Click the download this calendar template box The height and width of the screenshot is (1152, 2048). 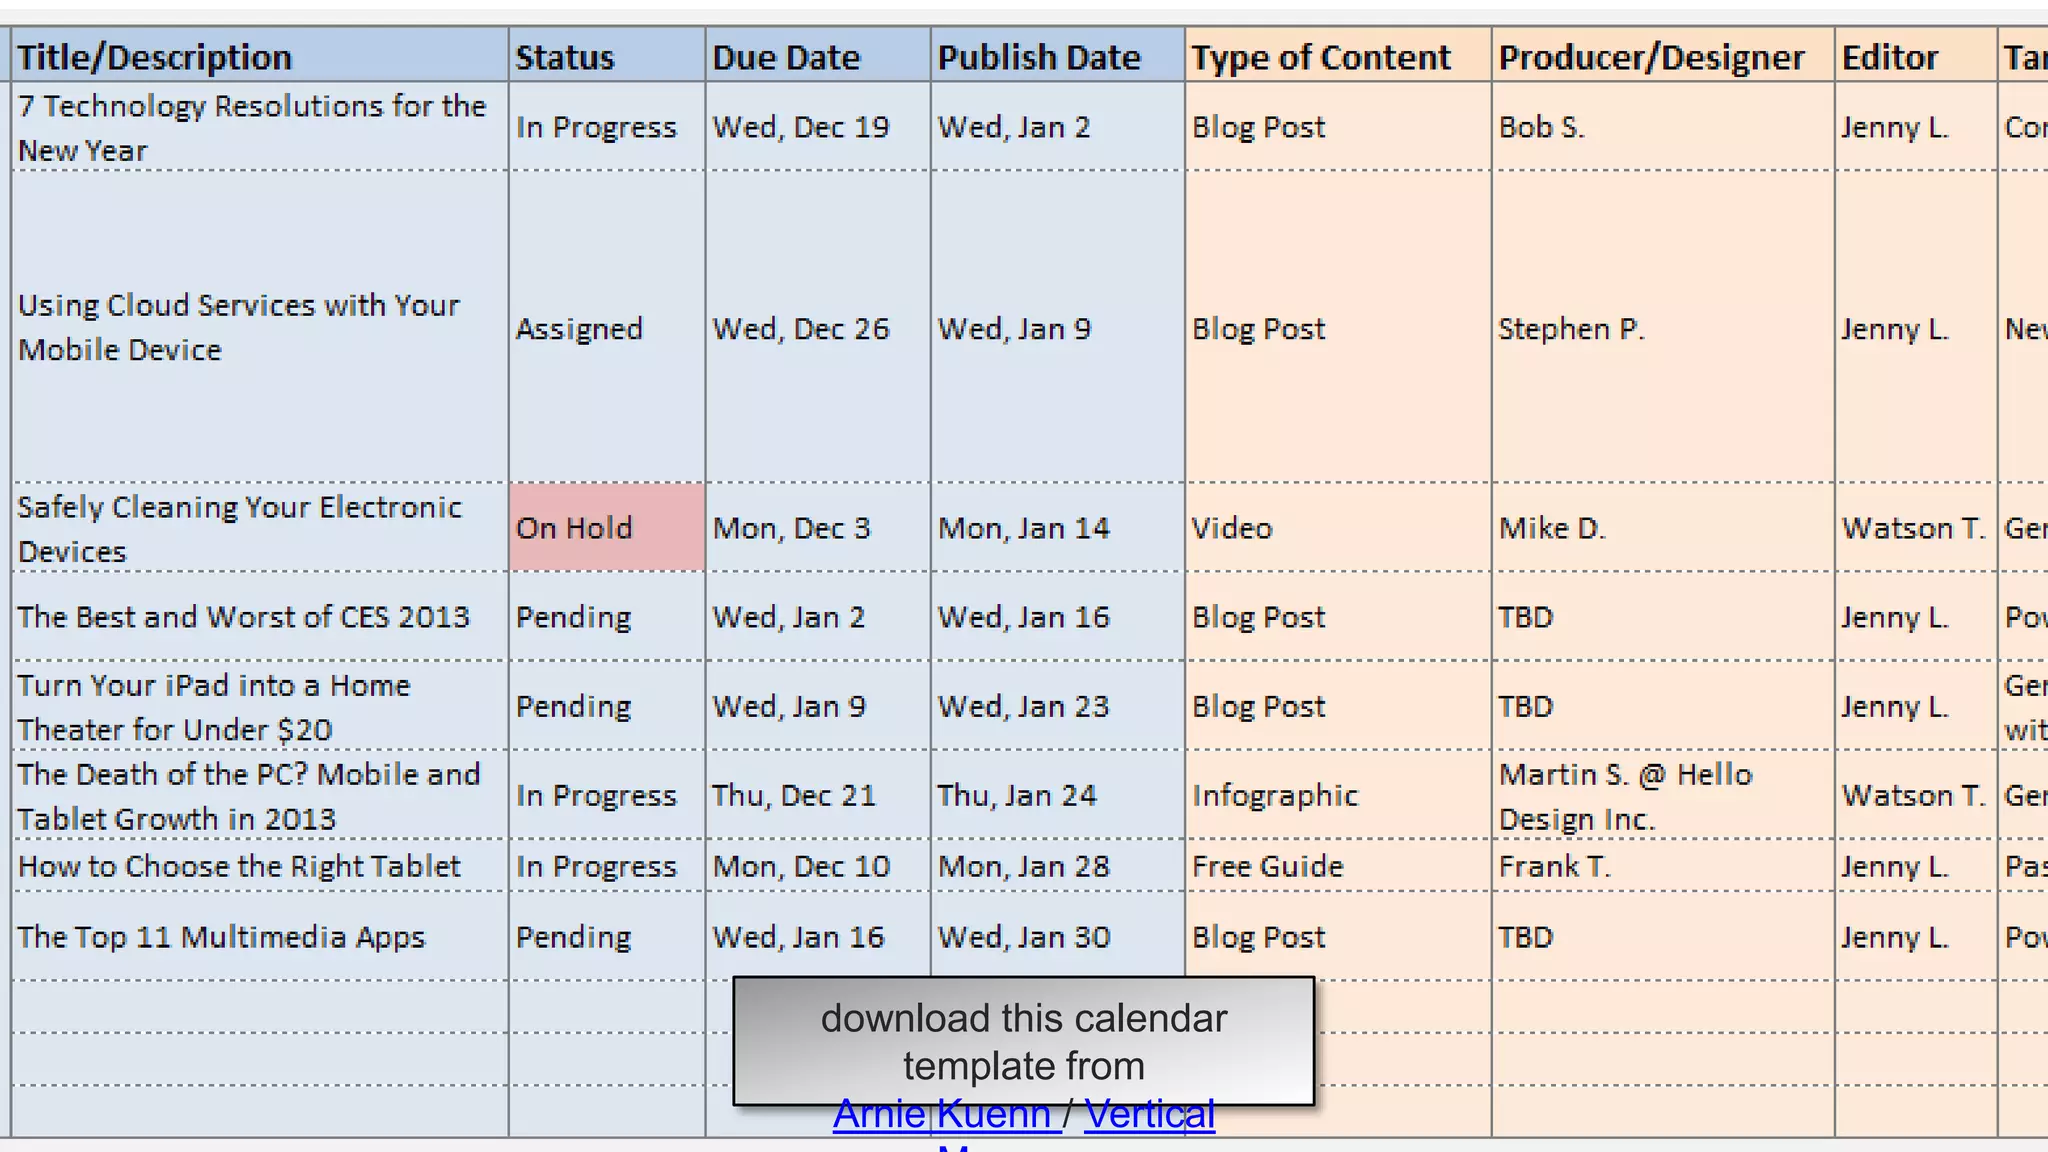tap(1023, 1040)
